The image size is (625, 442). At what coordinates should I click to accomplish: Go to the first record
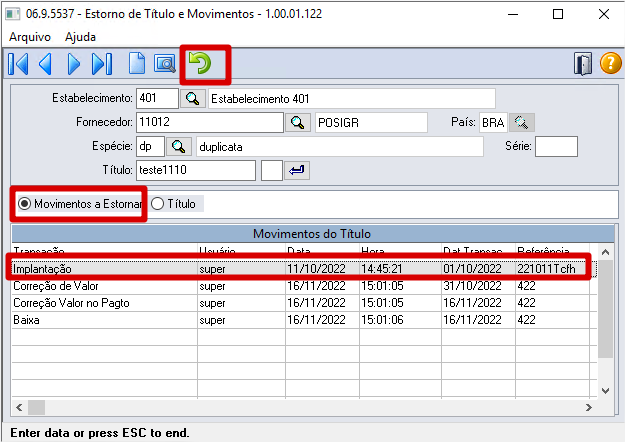pyautogui.click(x=18, y=64)
